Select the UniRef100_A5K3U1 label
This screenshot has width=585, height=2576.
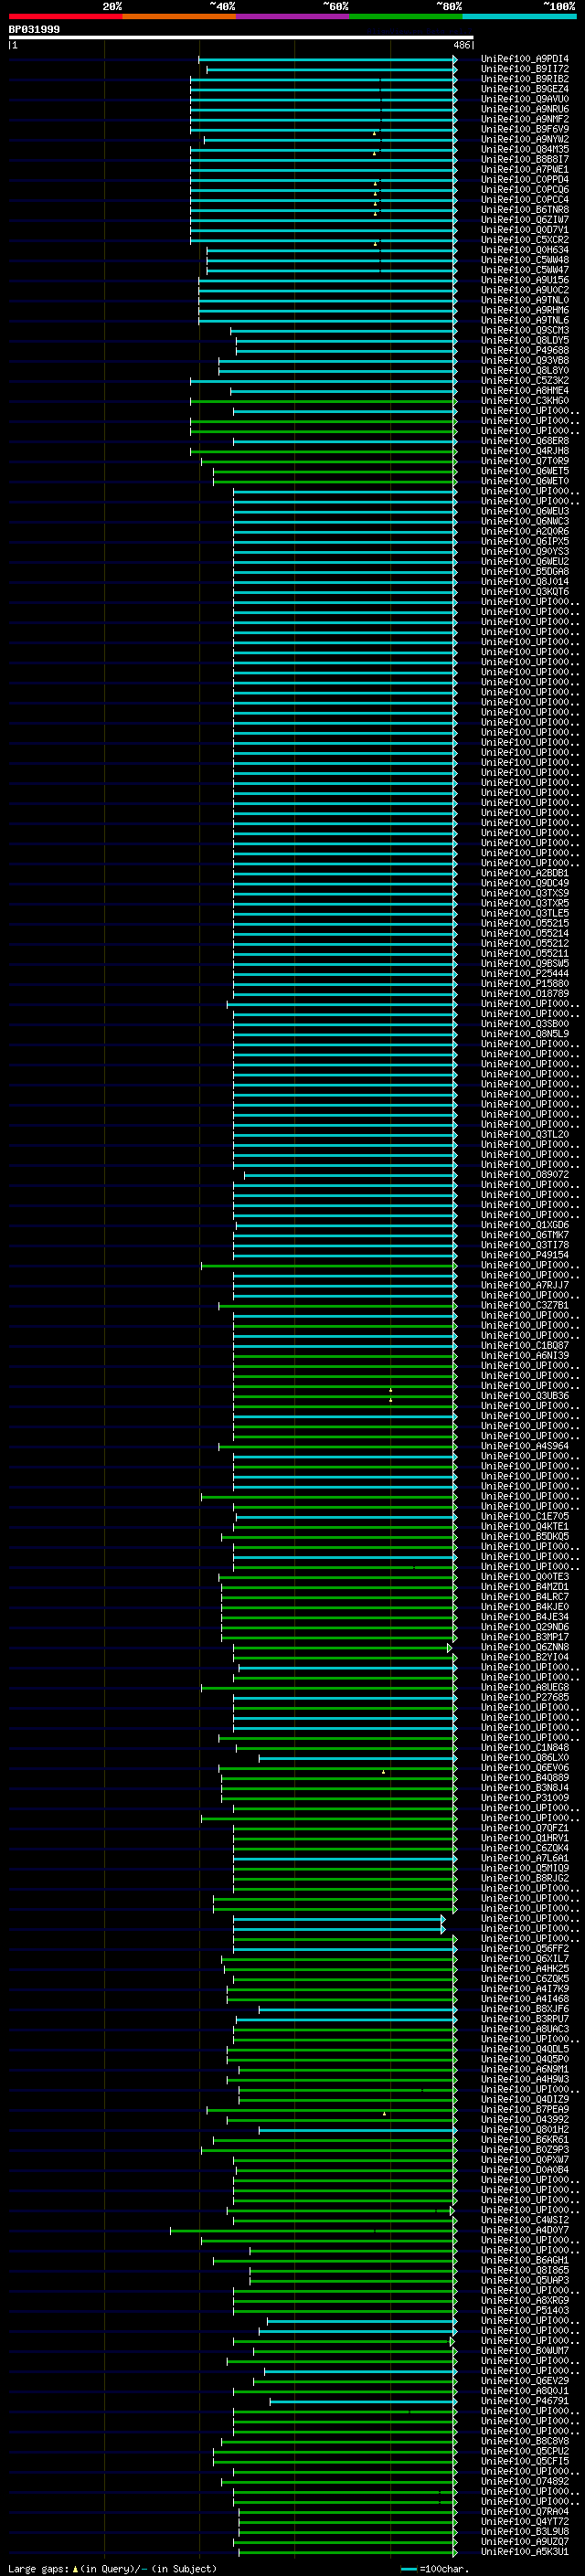[x=525, y=2551]
